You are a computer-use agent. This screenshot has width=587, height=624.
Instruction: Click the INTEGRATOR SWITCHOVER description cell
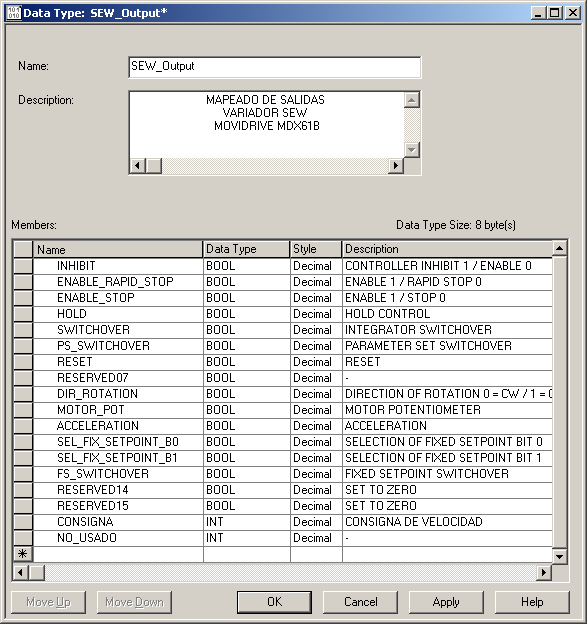[447, 330]
